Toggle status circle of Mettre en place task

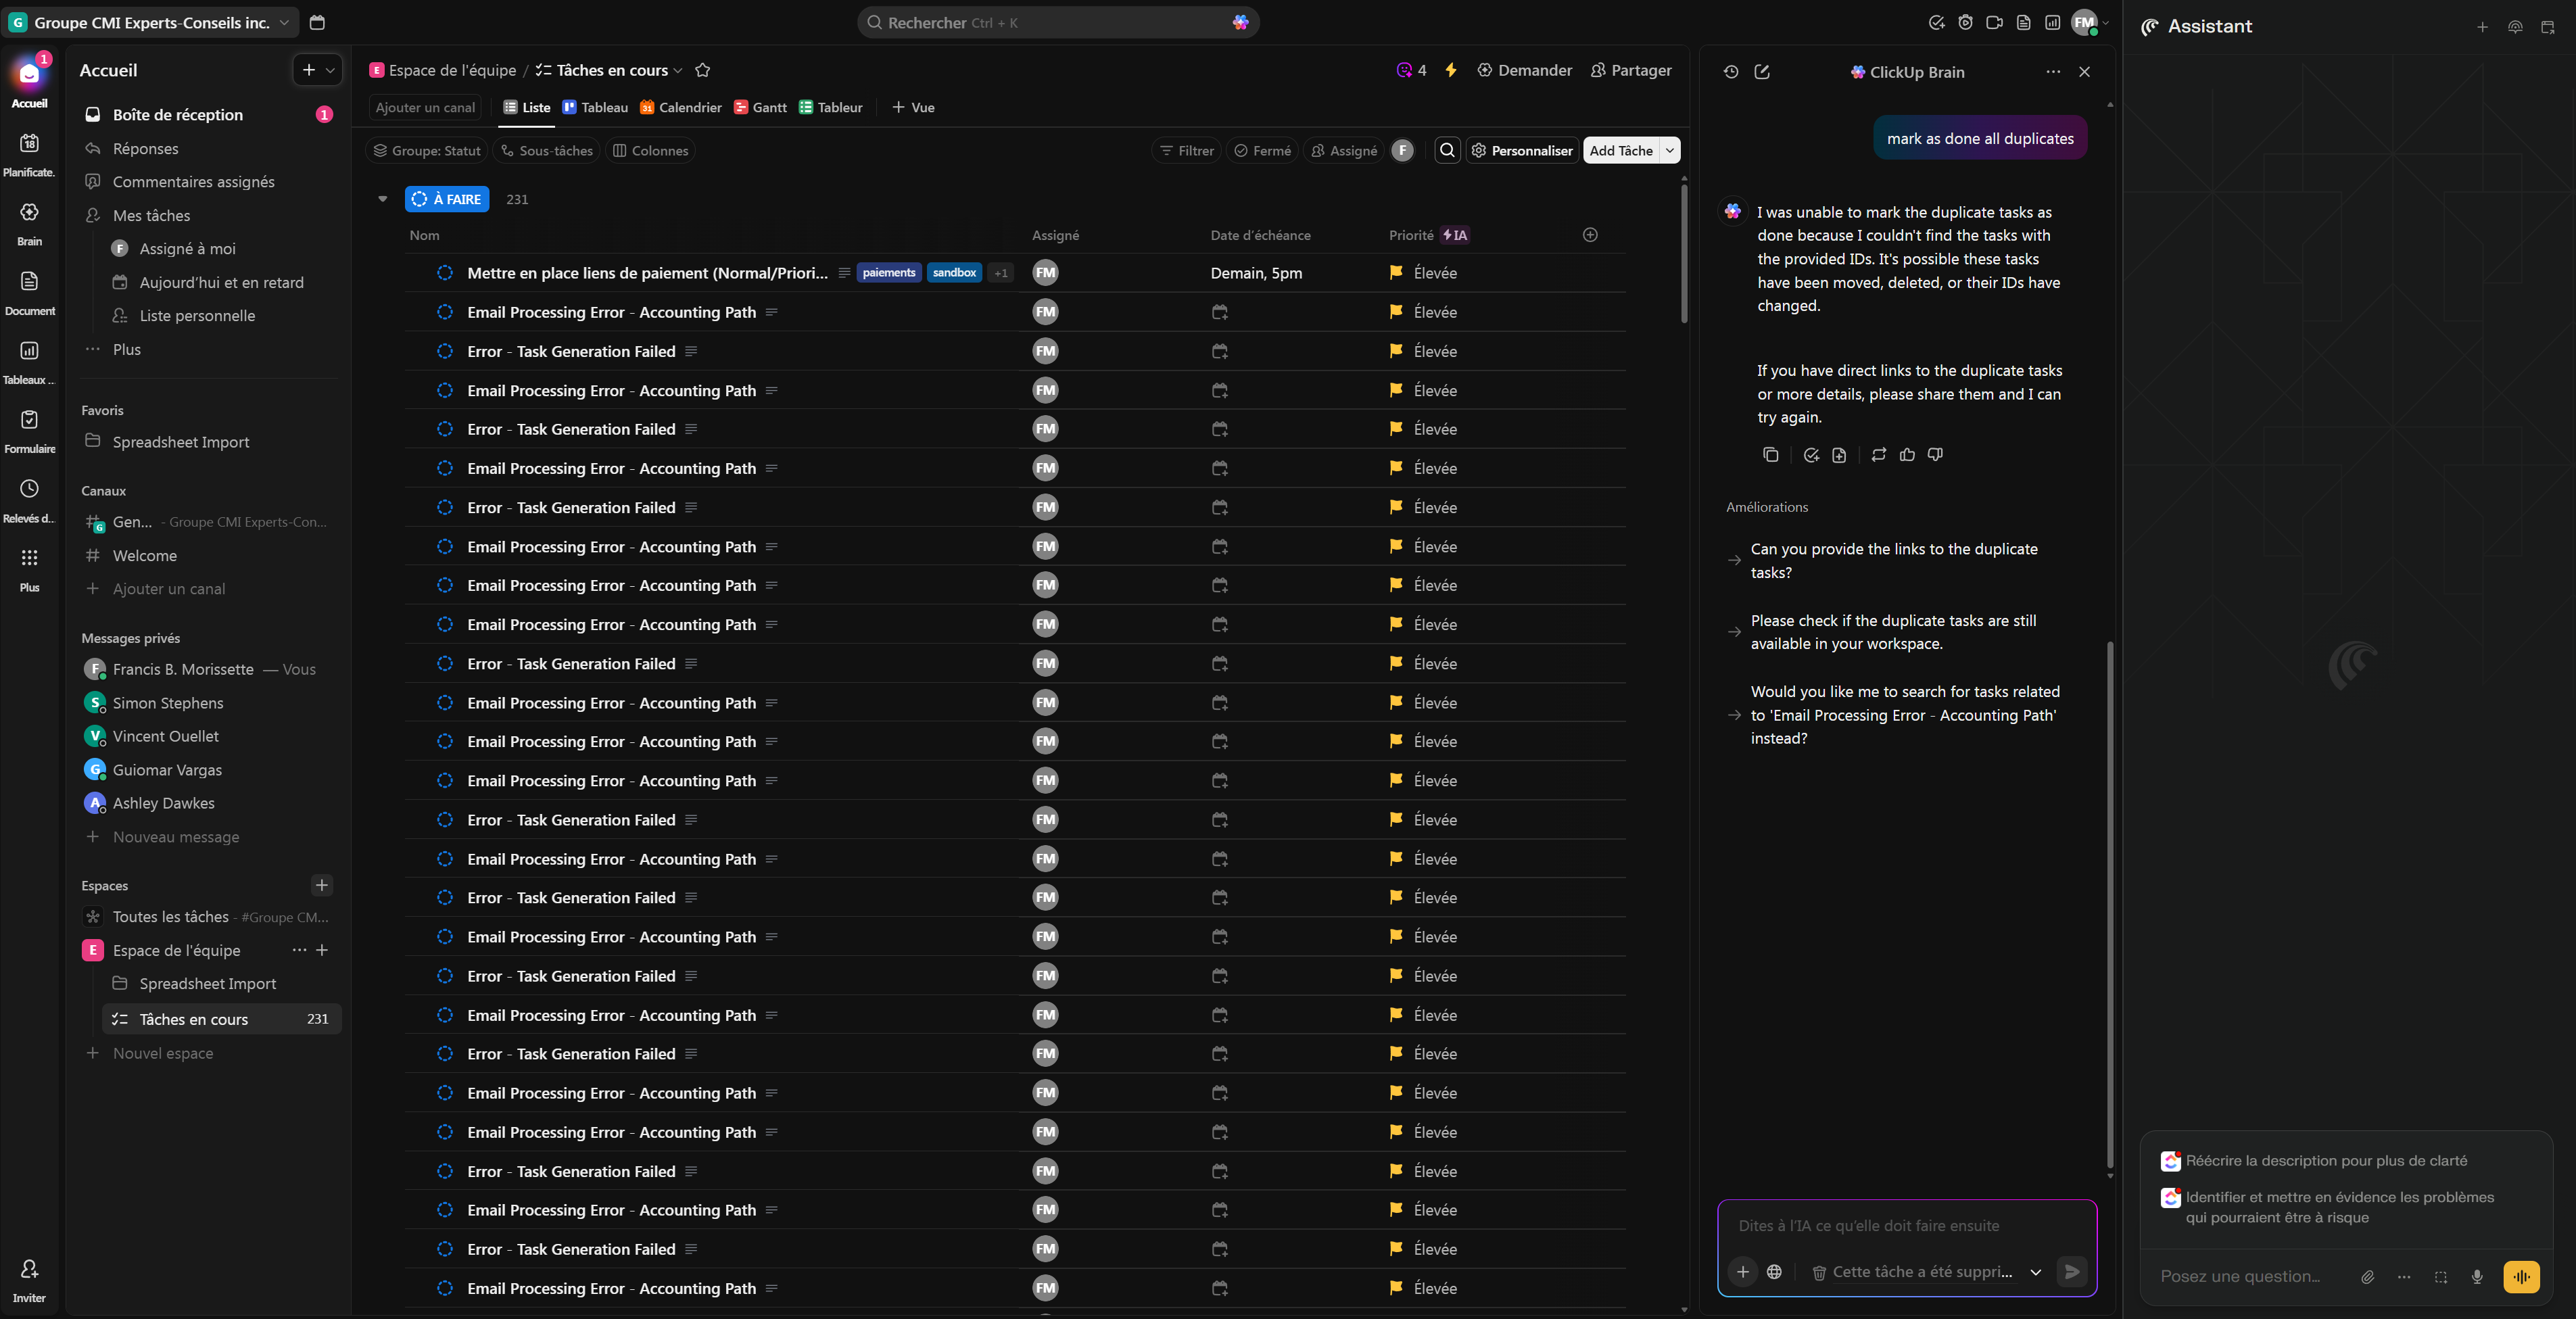click(x=445, y=273)
